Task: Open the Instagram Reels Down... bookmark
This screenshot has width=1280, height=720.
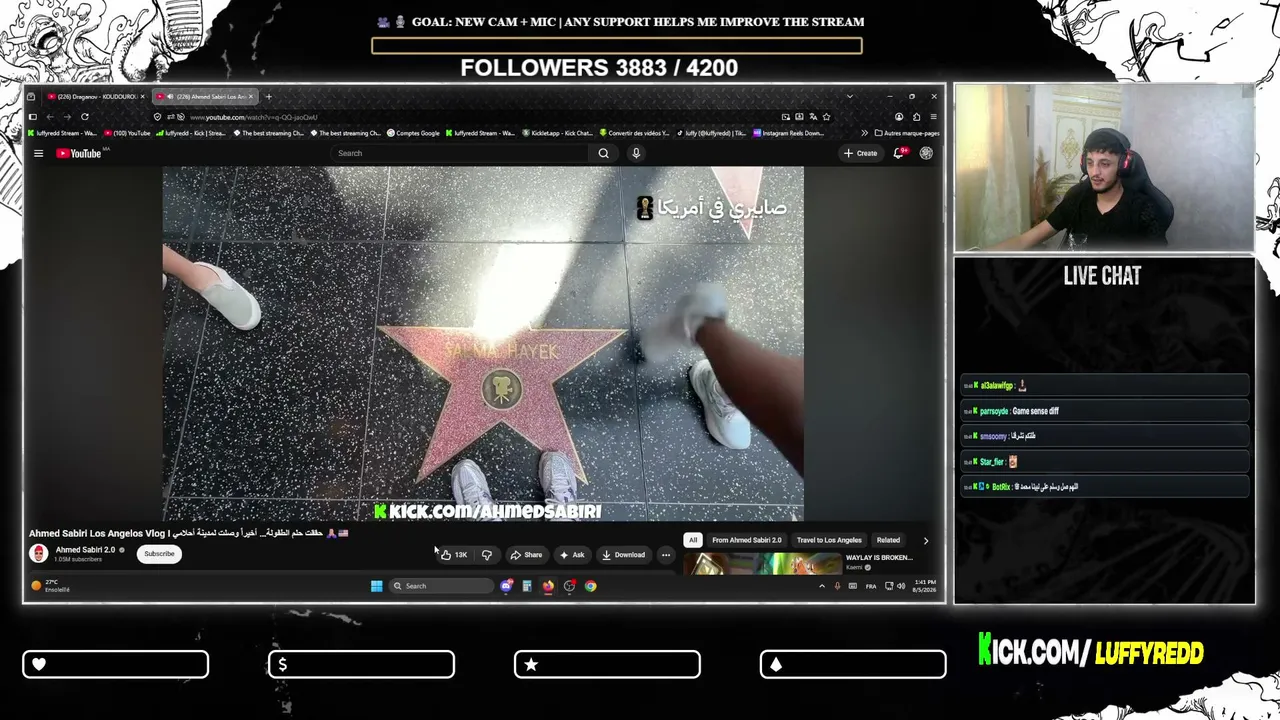Action: (x=789, y=133)
